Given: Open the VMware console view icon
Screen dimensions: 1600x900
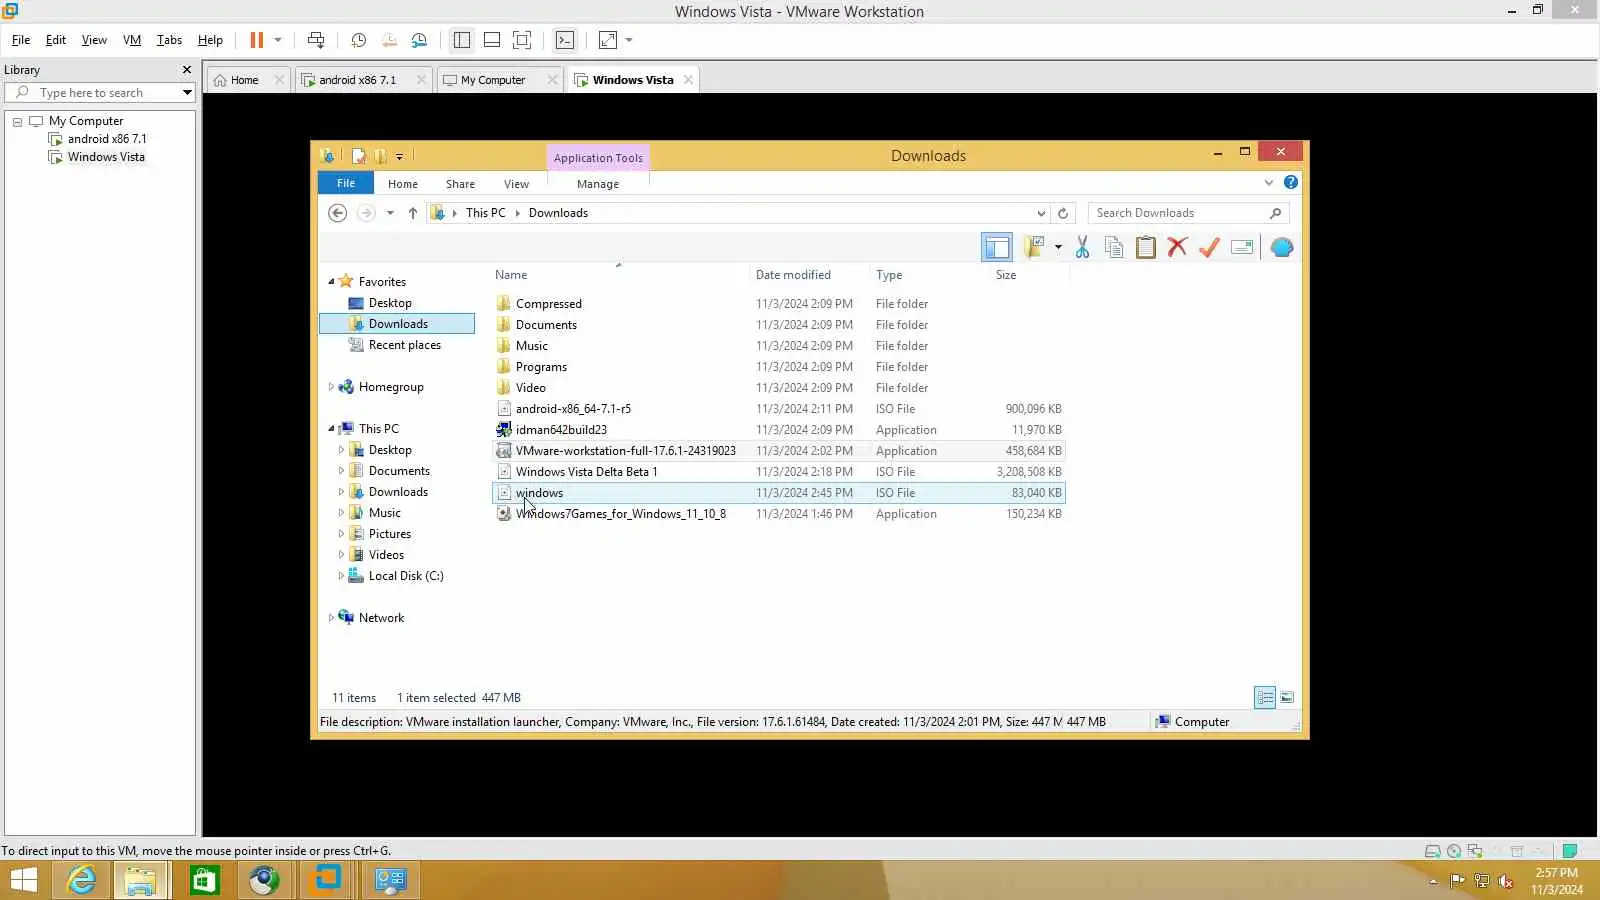Looking at the screenshot, I should pyautogui.click(x=565, y=40).
